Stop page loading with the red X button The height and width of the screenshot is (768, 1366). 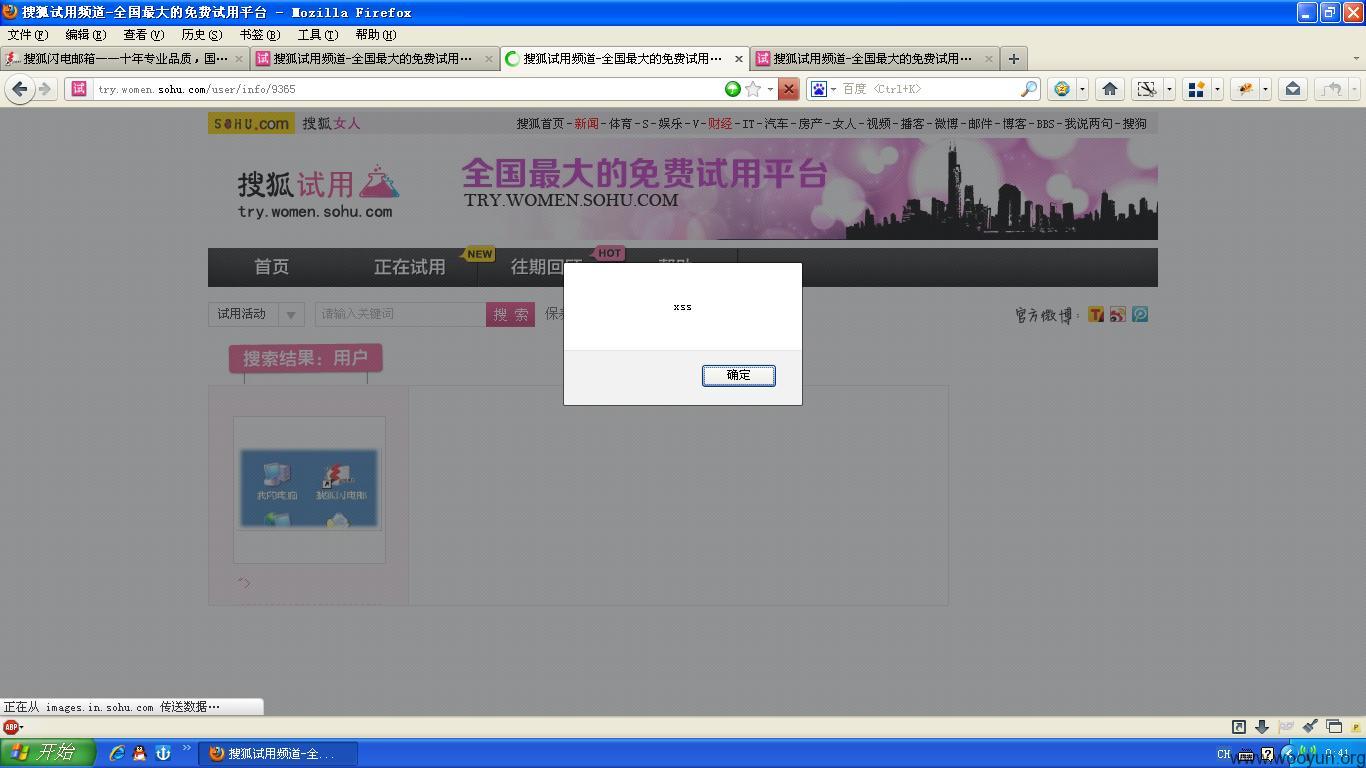coord(788,89)
